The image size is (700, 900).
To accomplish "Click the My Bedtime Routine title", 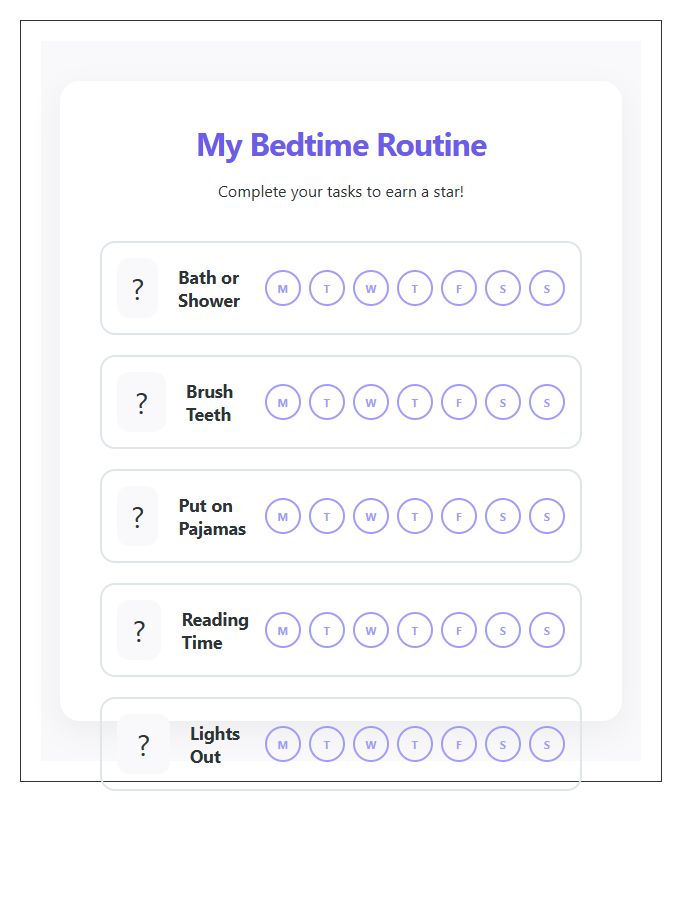I will point(342,145).
